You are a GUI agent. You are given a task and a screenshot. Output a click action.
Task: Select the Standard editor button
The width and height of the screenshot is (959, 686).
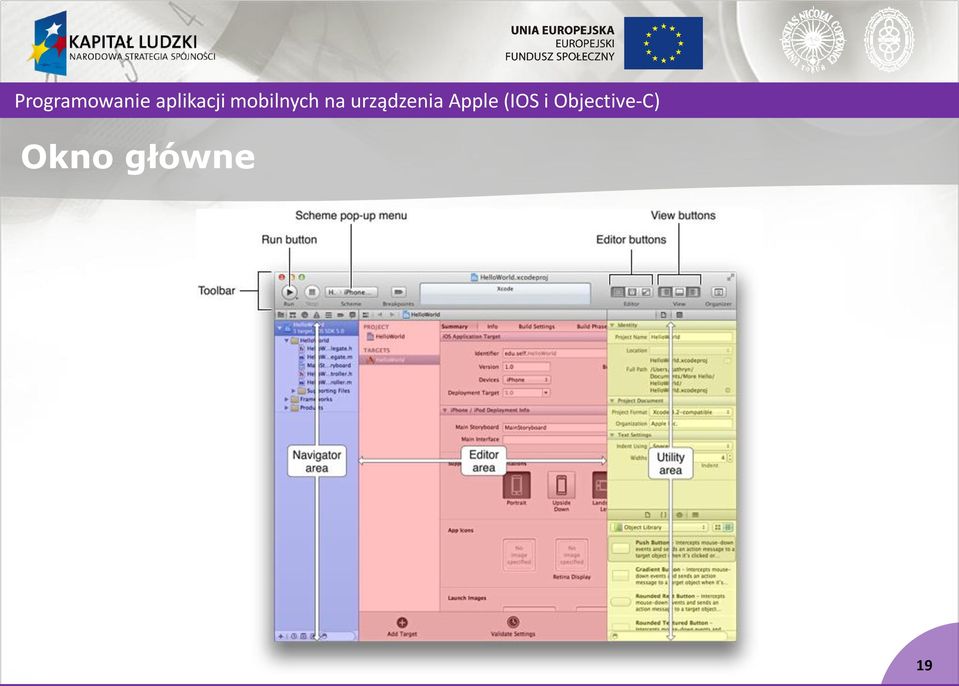click(618, 292)
